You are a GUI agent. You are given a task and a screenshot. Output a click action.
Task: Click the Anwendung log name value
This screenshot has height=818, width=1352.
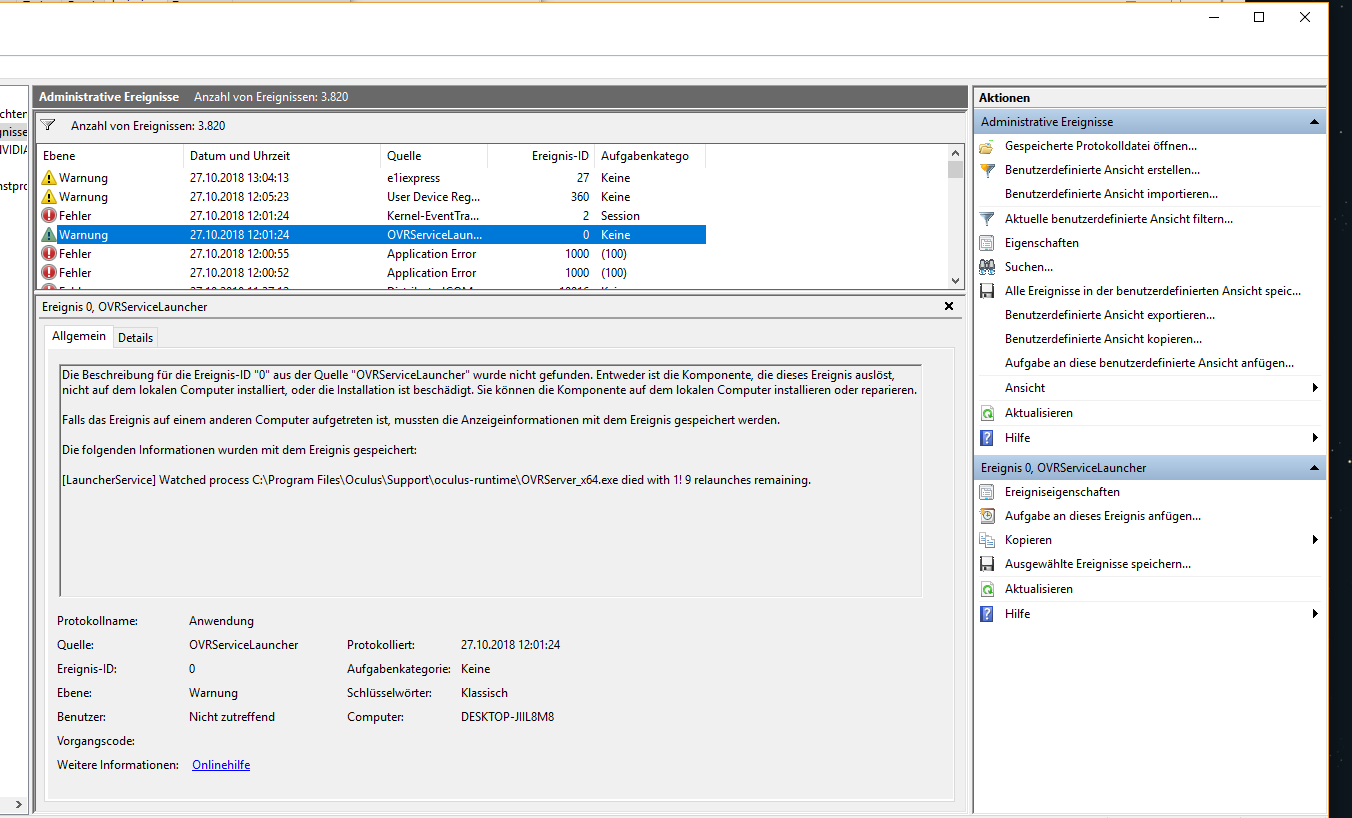point(221,621)
